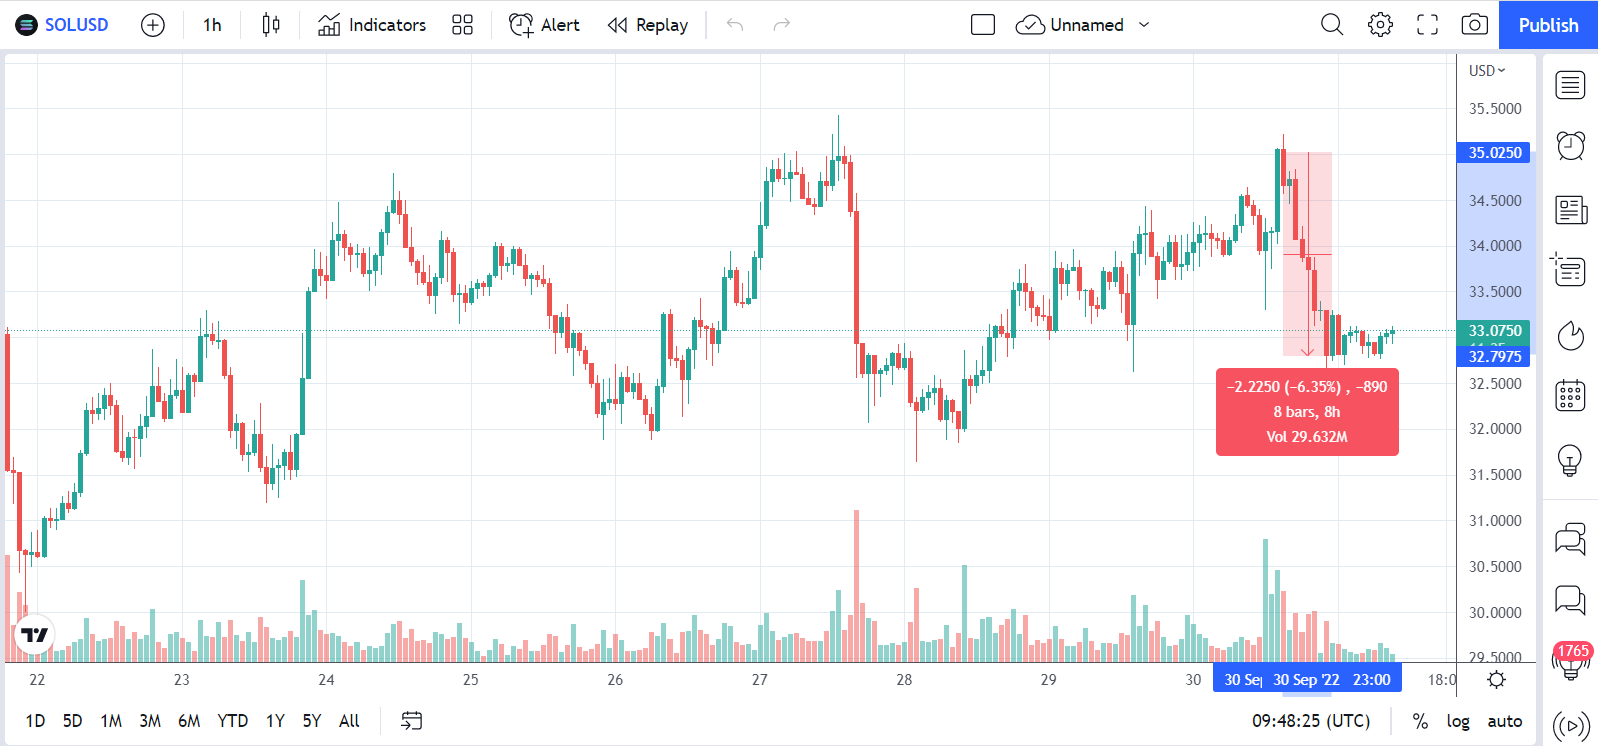Image resolution: width=1598 pixels, height=746 pixels.
Task: Toggle auto scale on price axis
Action: [1504, 721]
